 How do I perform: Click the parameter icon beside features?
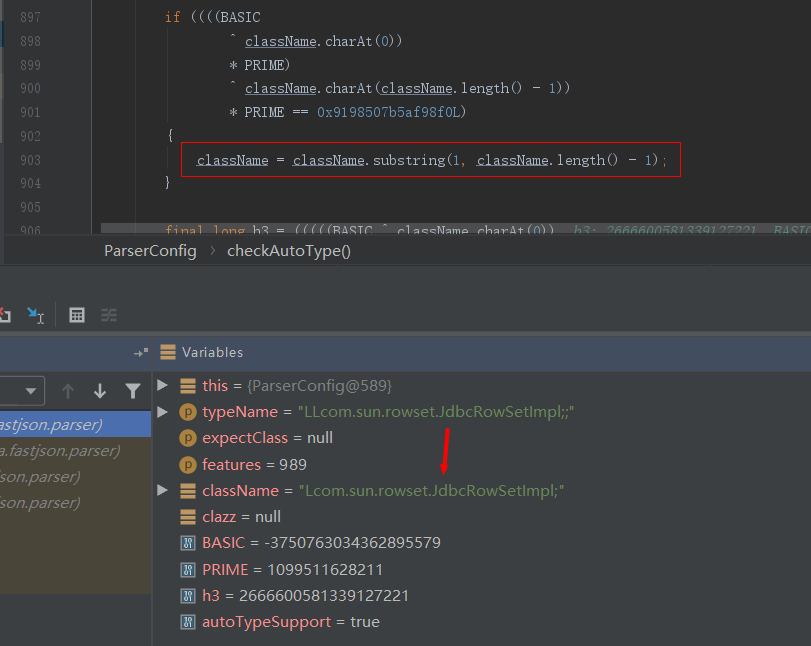click(x=188, y=465)
